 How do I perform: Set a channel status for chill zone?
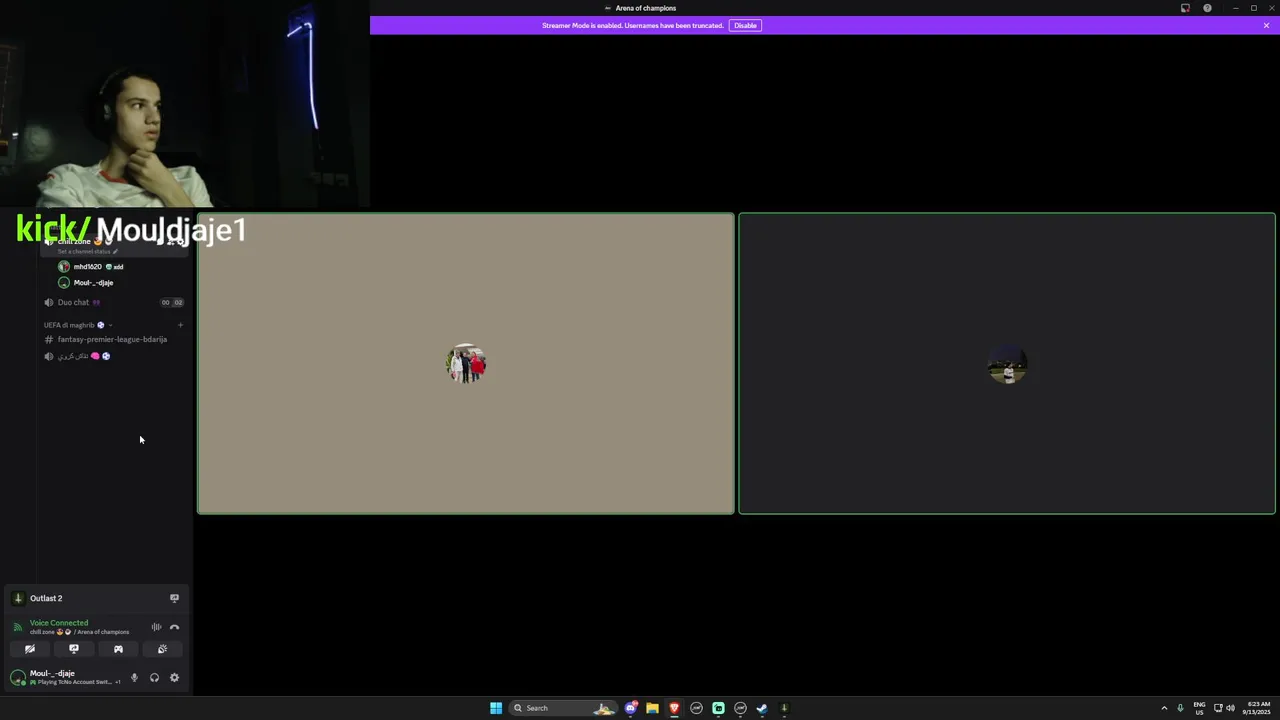click(88, 251)
